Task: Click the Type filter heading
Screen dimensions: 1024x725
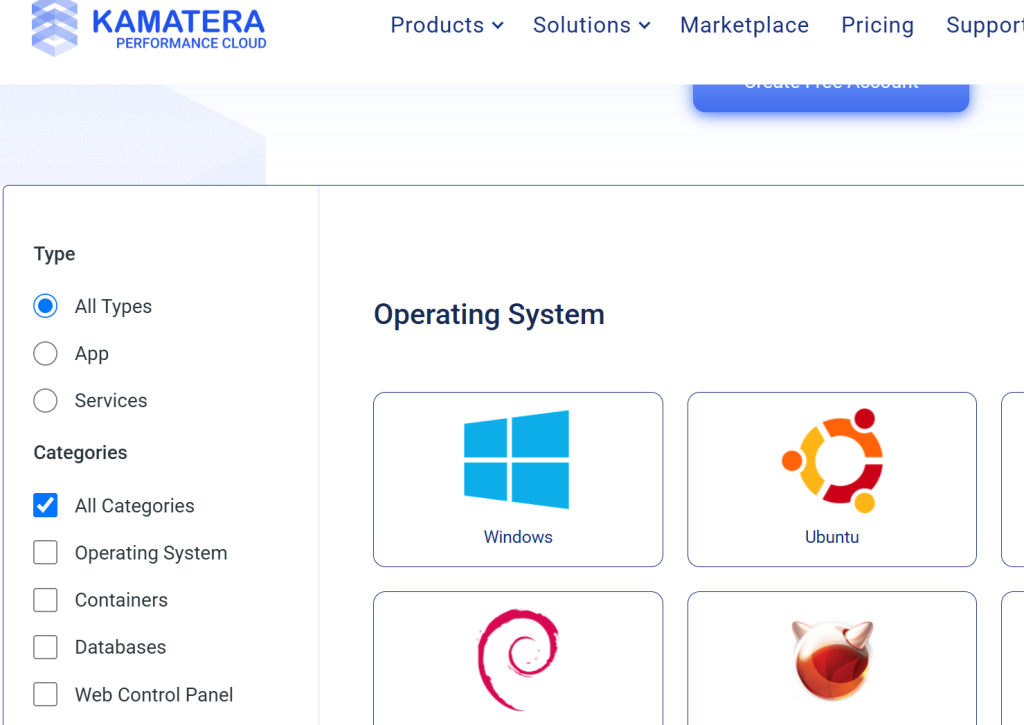Action: (x=54, y=254)
